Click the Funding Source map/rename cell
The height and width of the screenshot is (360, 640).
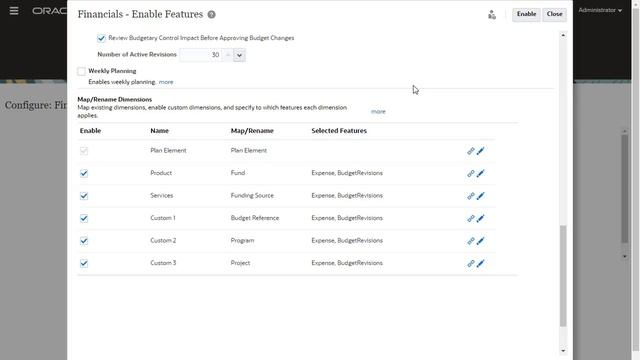pyautogui.click(x=252, y=196)
